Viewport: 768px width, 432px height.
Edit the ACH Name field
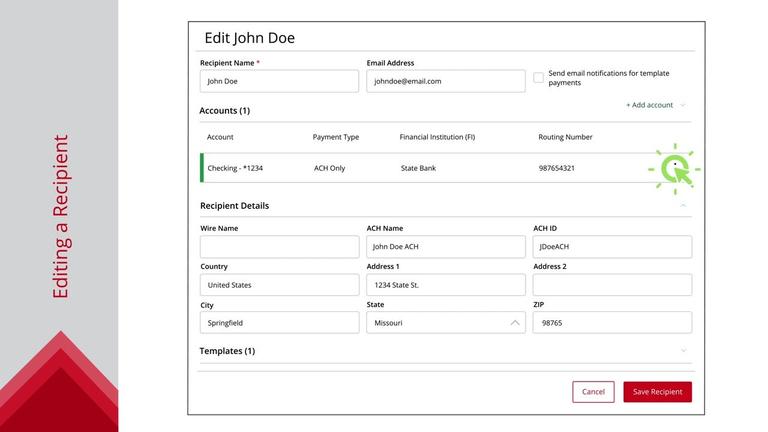click(x=446, y=246)
